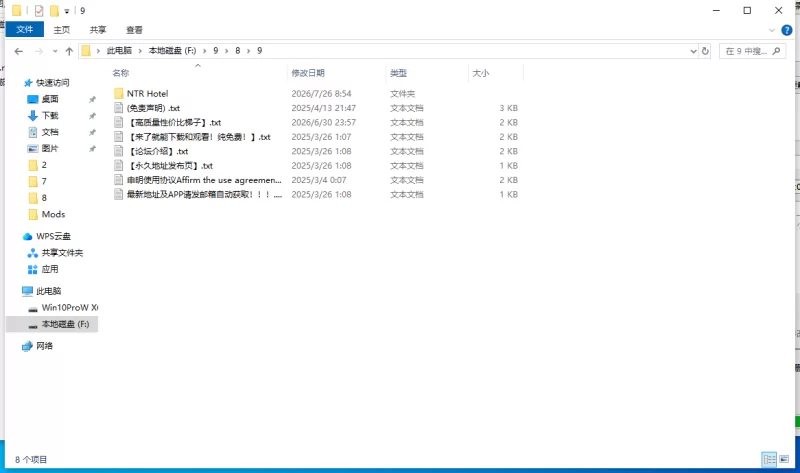Image resolution: width=800 pixels, height=473 pixels.
Task: Open the 文件 menu tab
Action: pos(24,30)
